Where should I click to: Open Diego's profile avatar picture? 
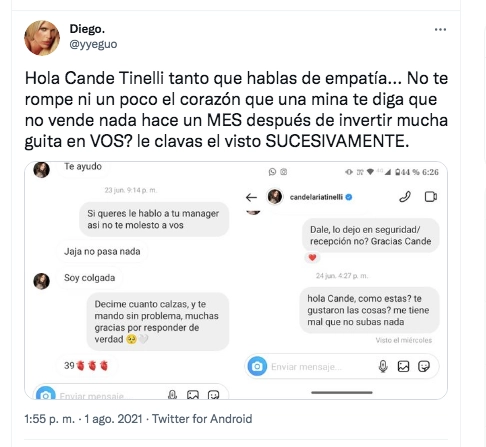[x=42, y=38]
